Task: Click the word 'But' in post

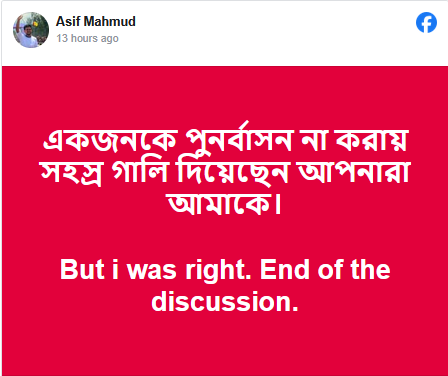Action: point(82,269)
